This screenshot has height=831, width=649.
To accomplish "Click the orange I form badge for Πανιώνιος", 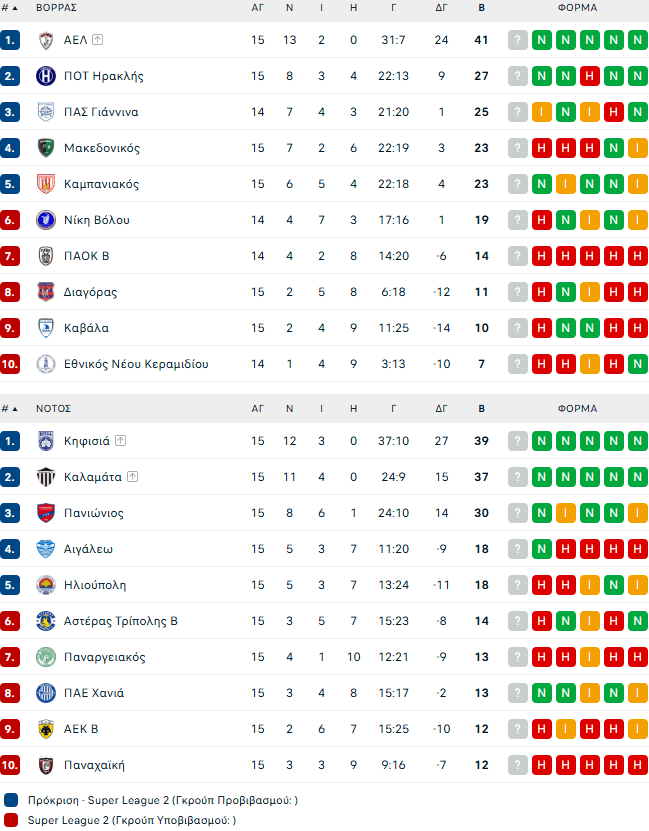I will point(566,513).
